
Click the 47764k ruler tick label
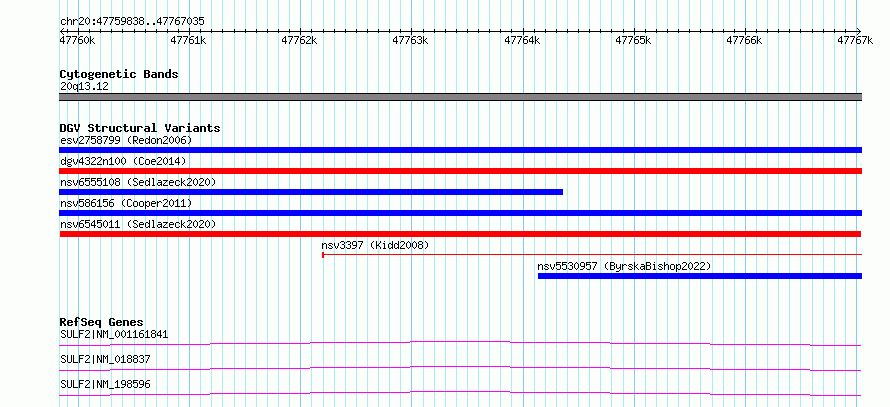(x=522, y=40)
